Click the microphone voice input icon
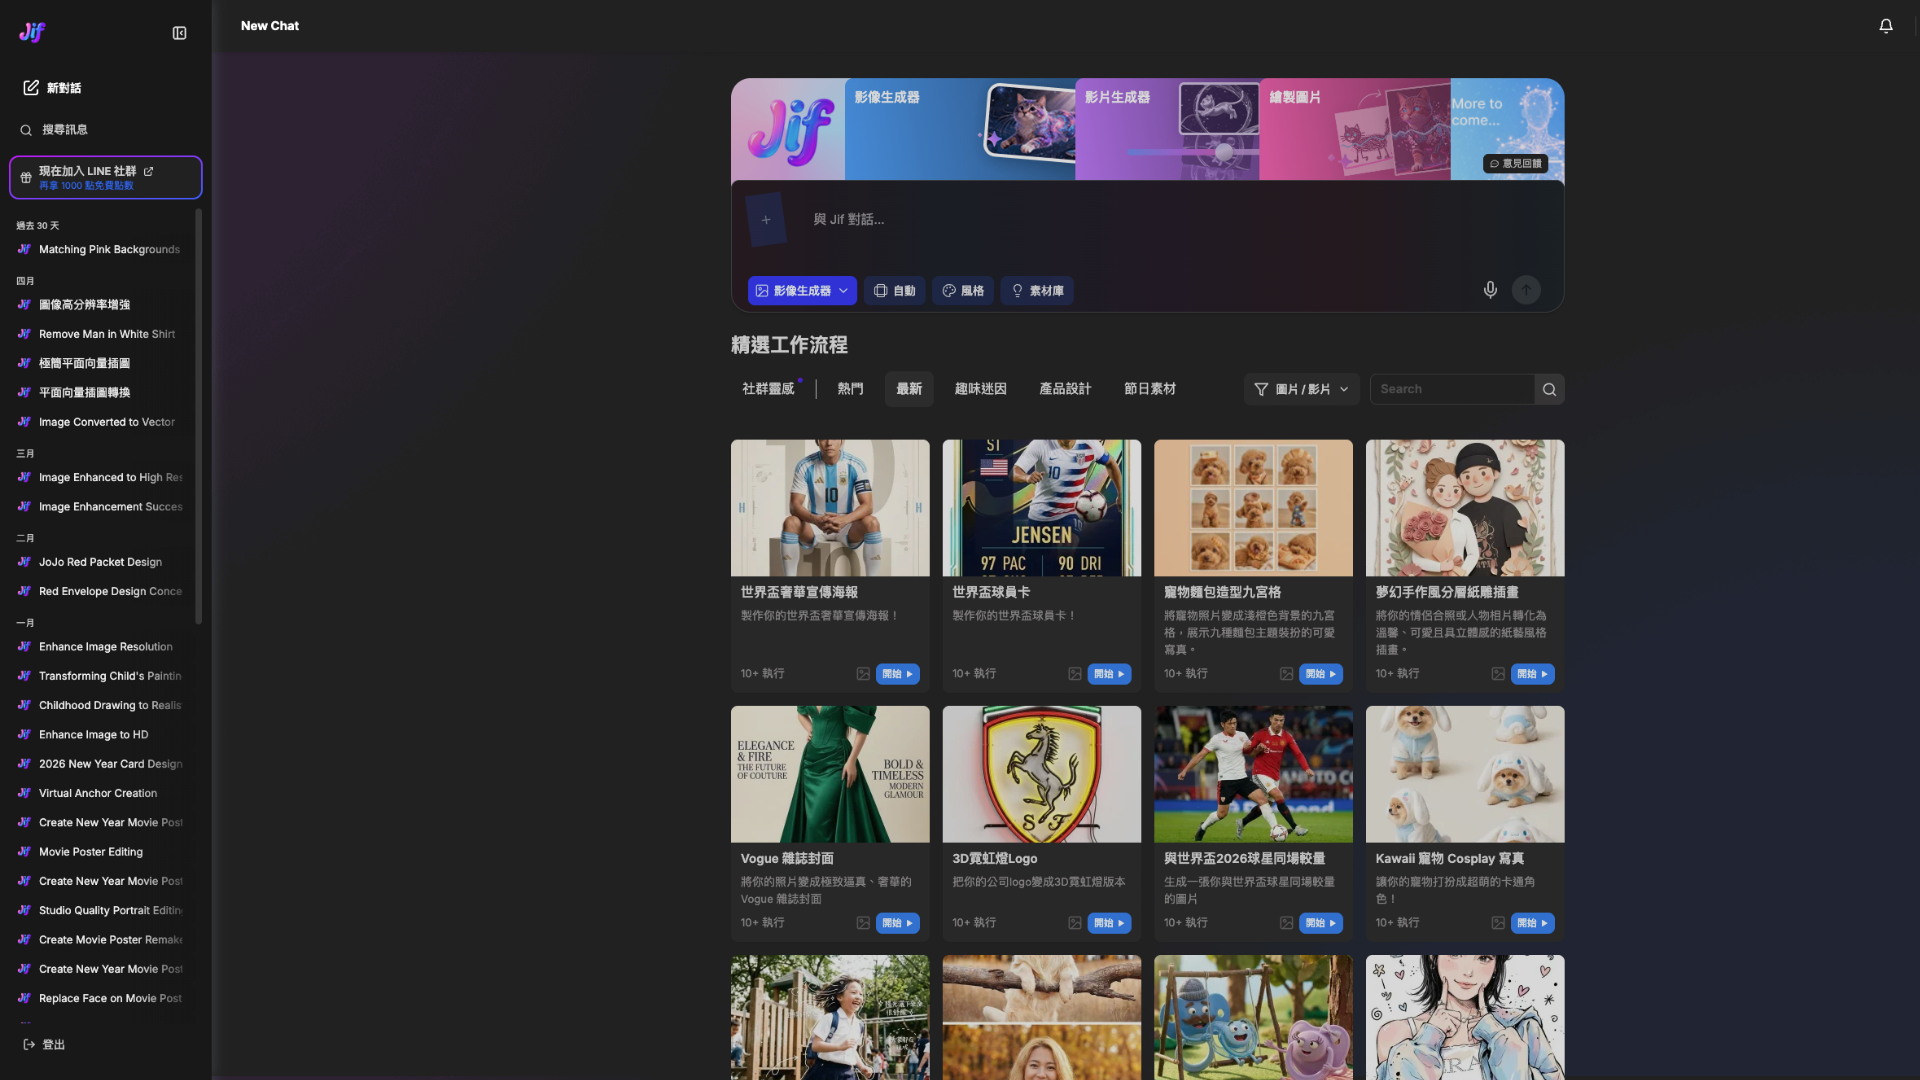Image resolution: width=1920 pixels, height=1080 pixels. (1490, 290)
